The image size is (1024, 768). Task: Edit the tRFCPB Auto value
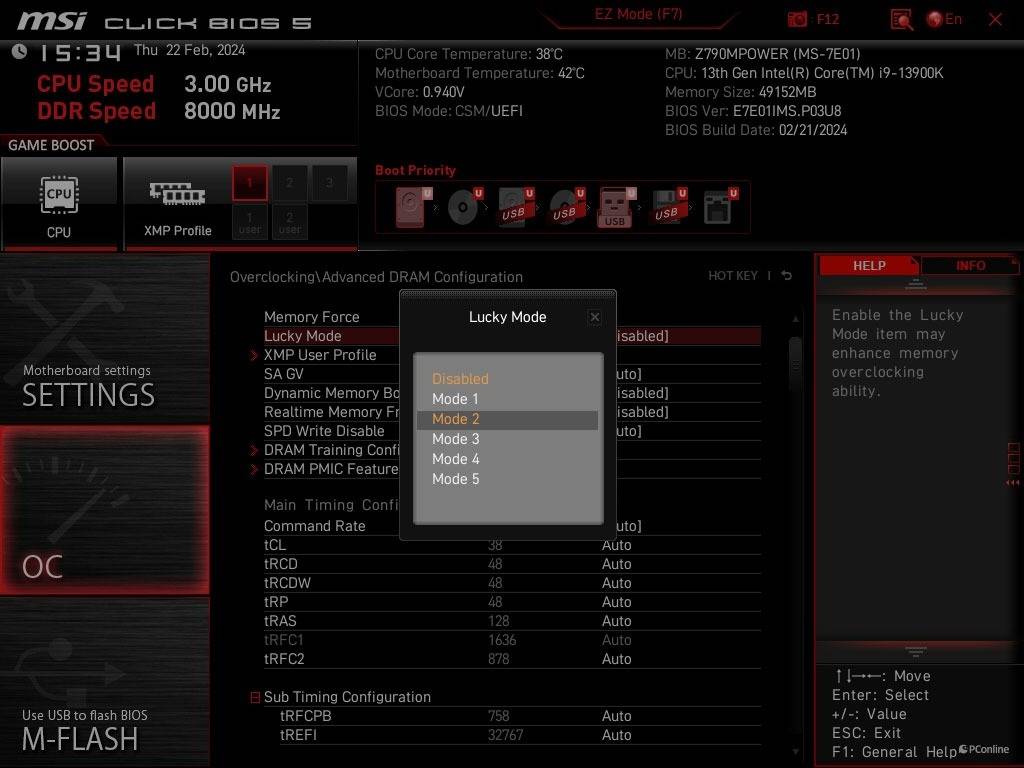(x=616, y=716)
